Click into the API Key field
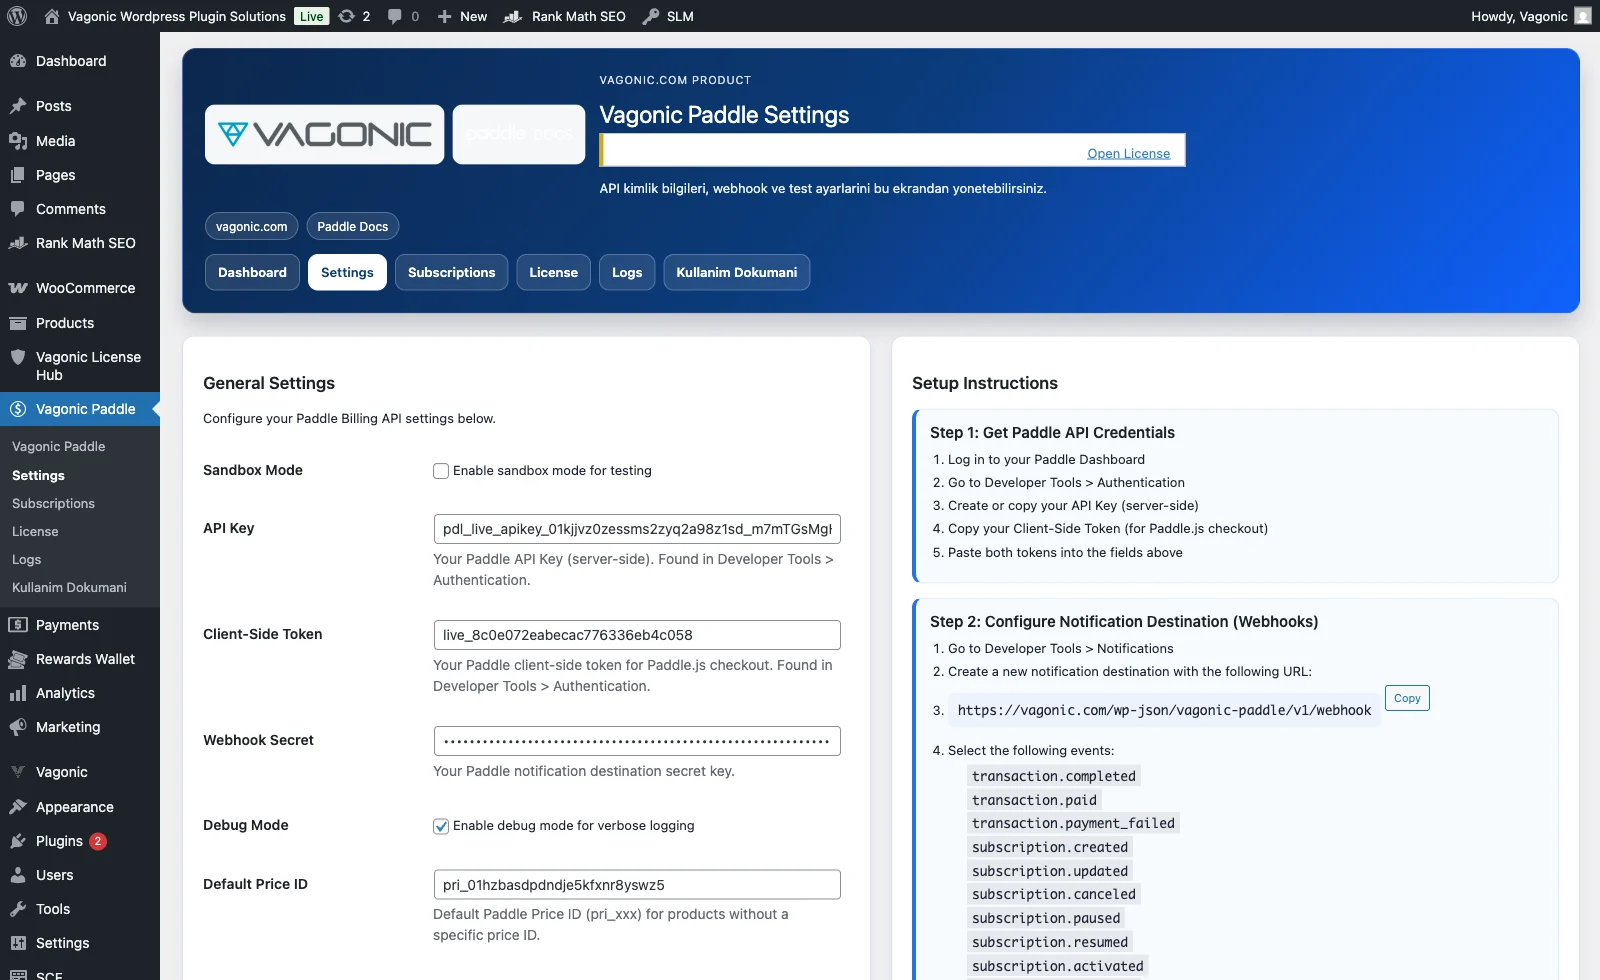The width and height of the screenshot is (1600, 980). pyautogui.click(x=637, y=529)
